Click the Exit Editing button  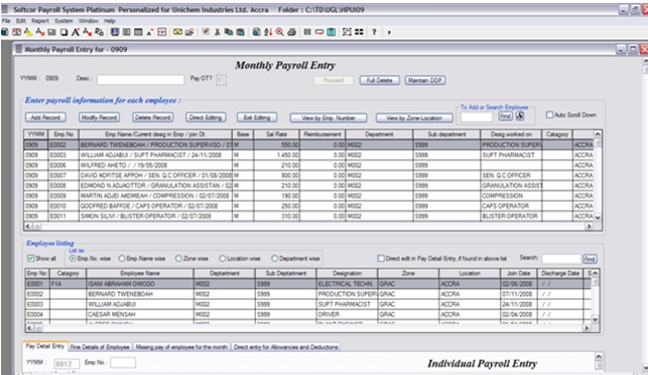click(257, 117)
